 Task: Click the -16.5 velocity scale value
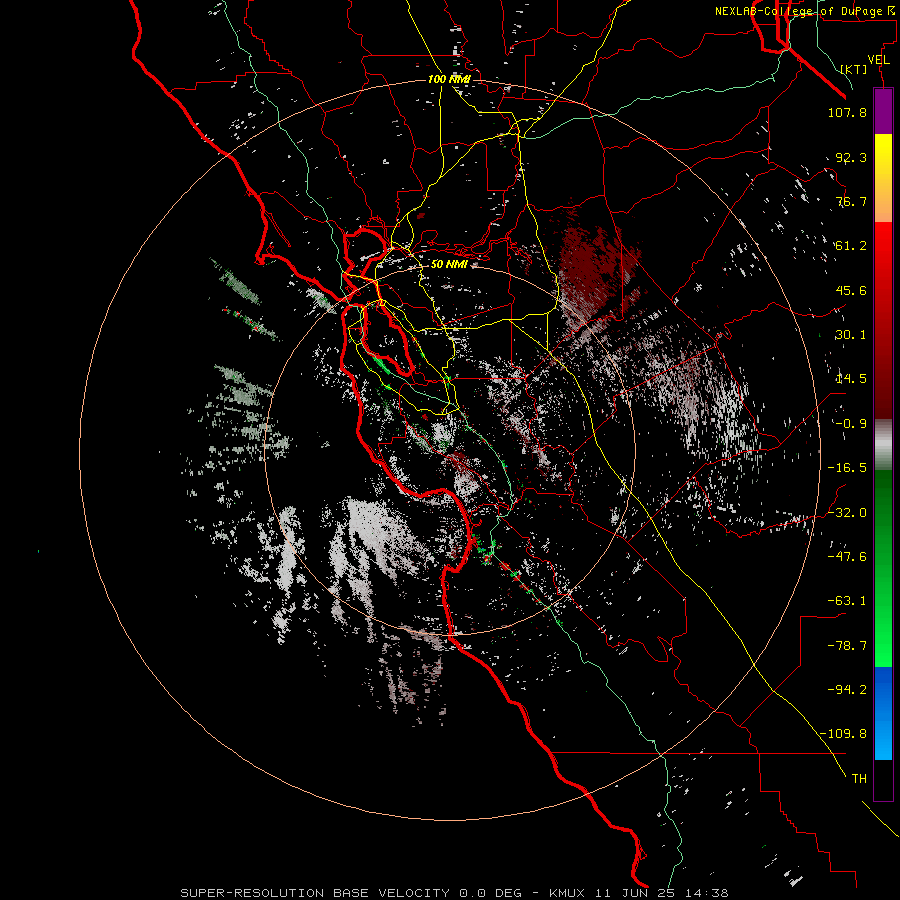tap(847, 468)
